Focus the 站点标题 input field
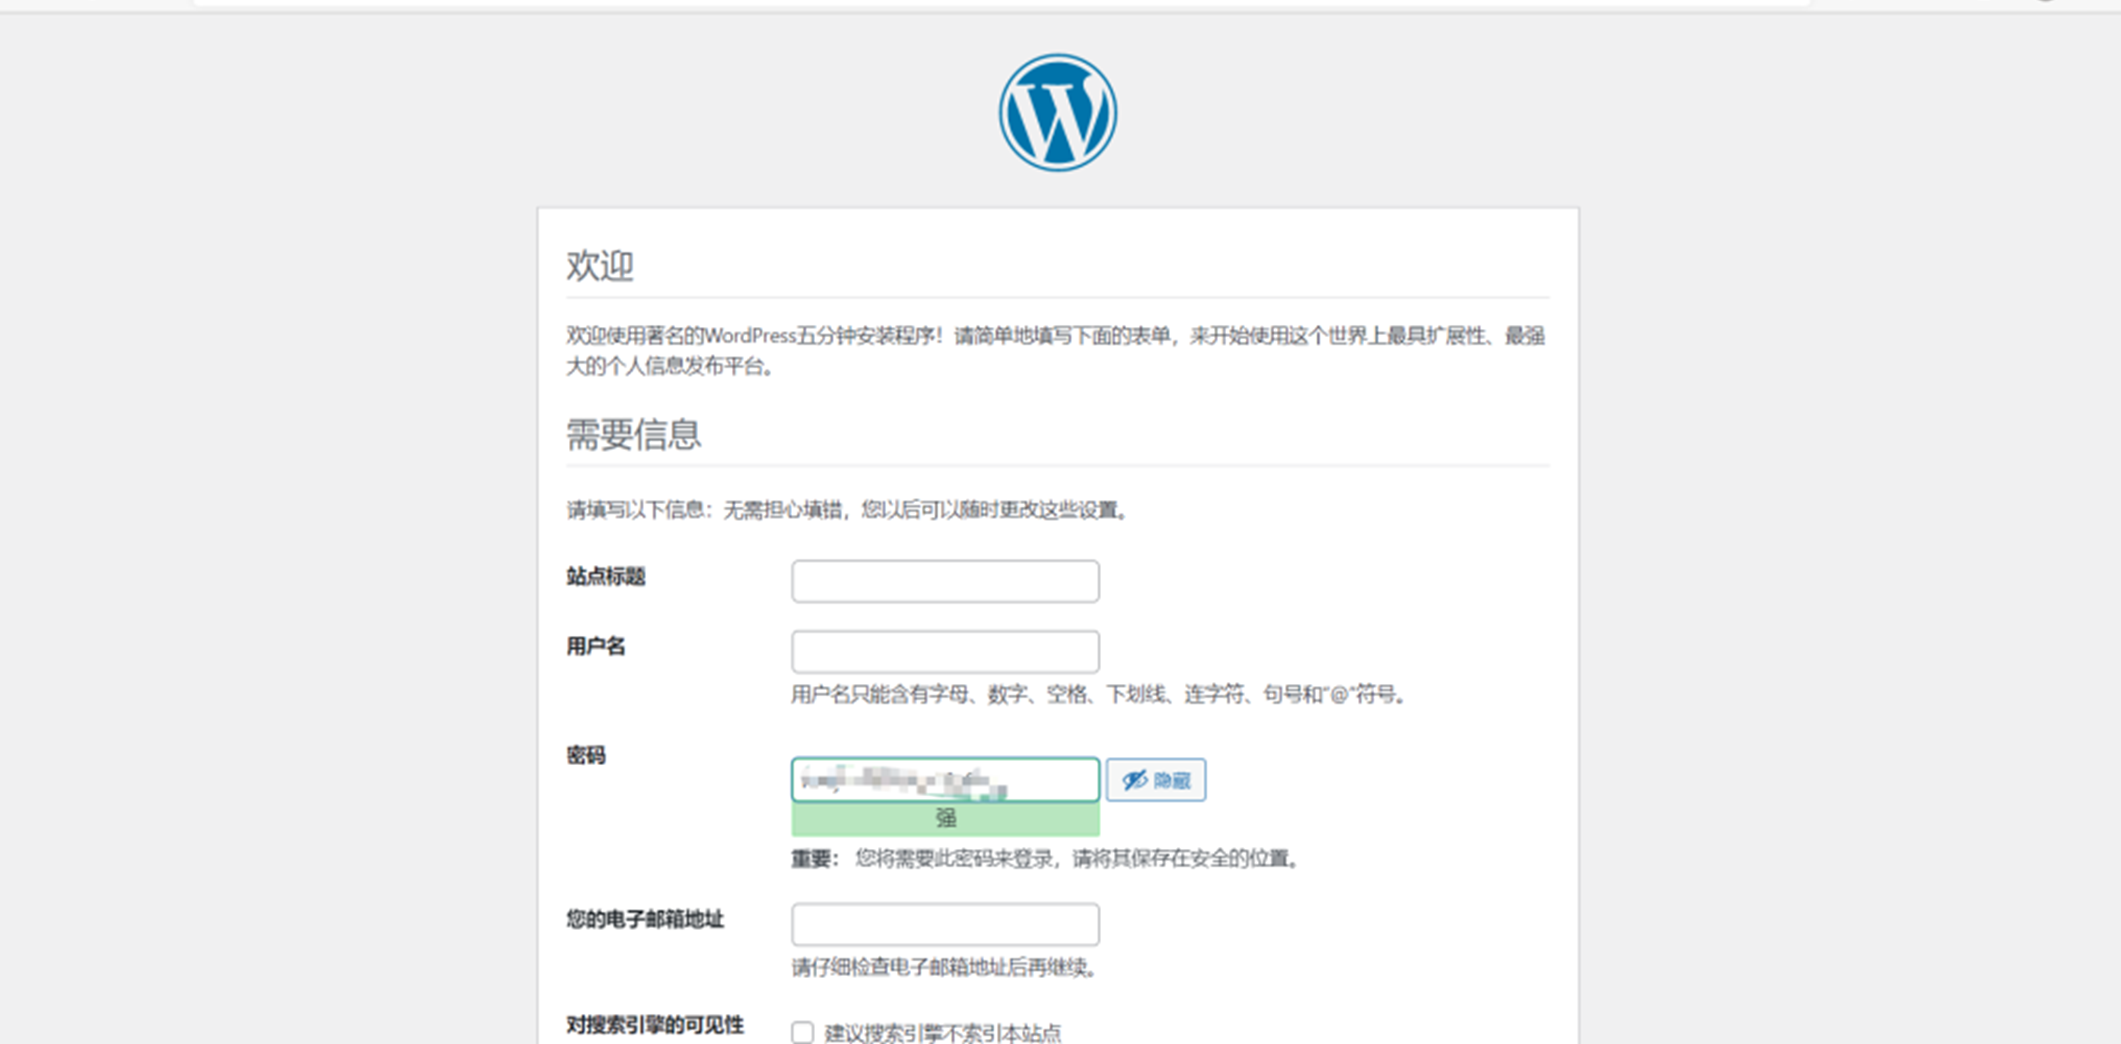This screenshot has height=1044, width=2121. click(x=945, y=581)
